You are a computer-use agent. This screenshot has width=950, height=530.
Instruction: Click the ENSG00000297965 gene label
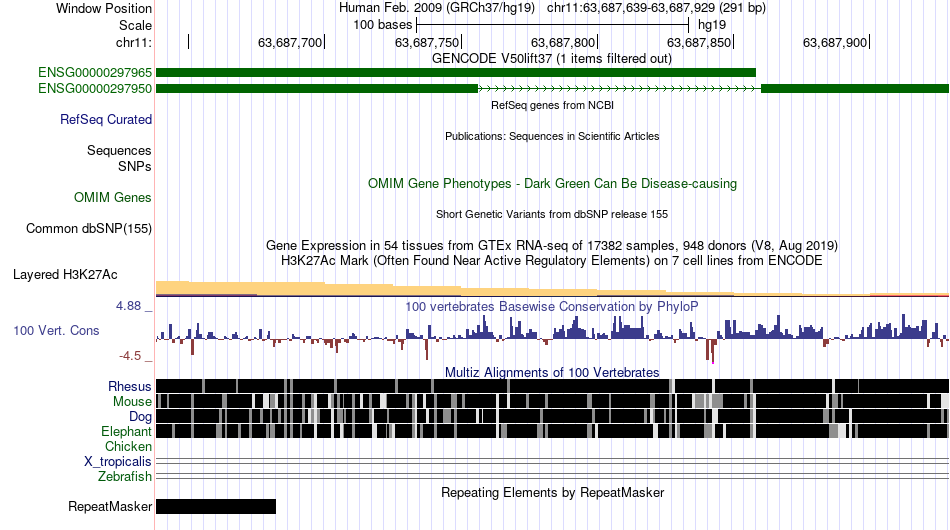coord(95,73)
